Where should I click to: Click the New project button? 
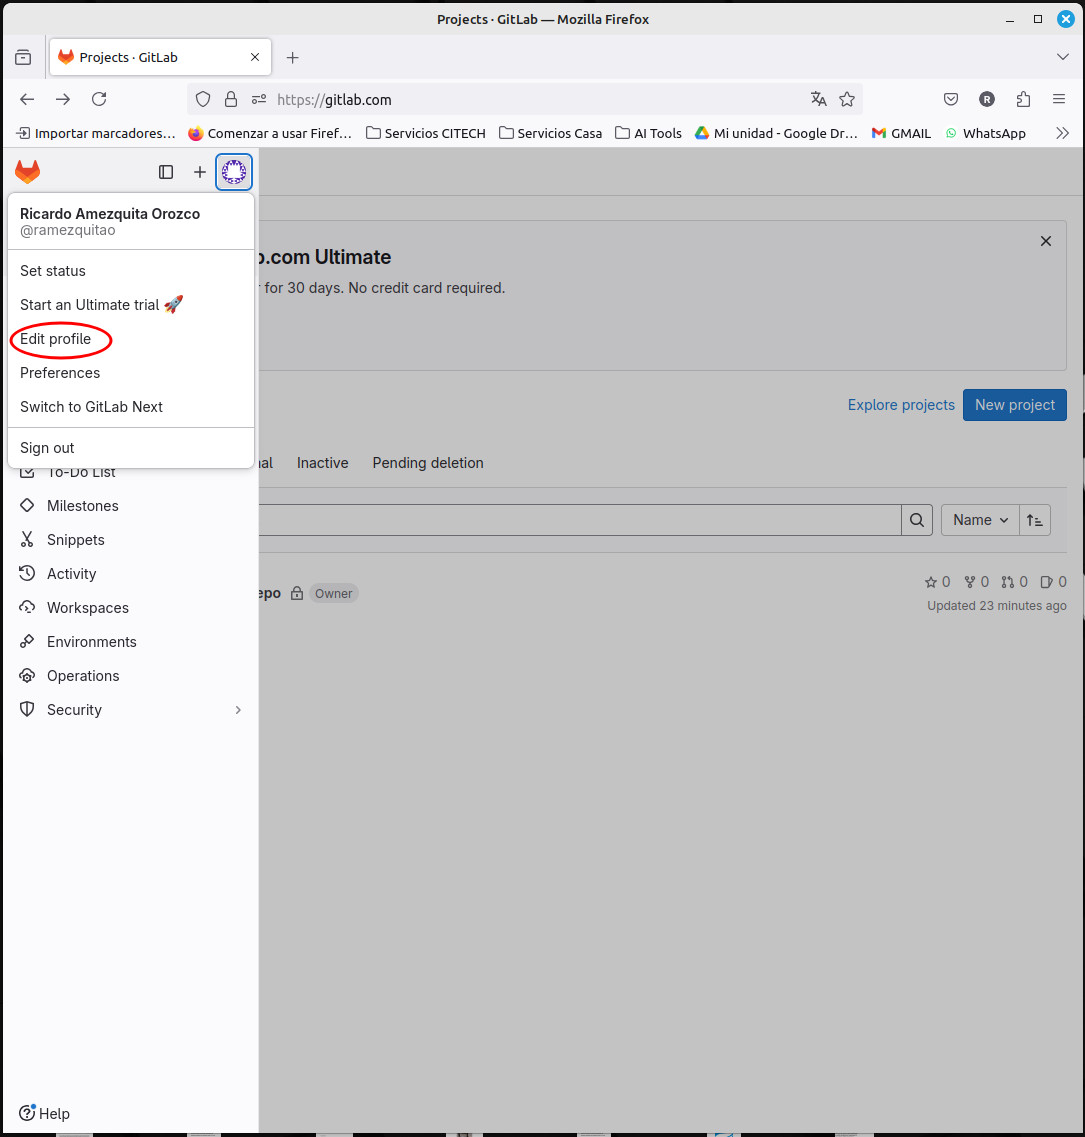[x=1014, y=405]
